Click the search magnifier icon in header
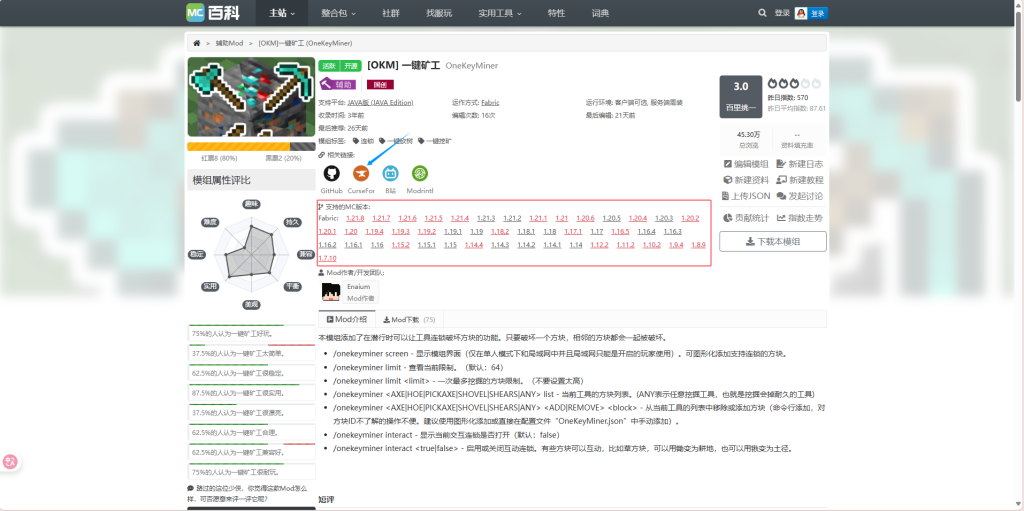Image resolution: width=1024 pixels, height=511 pixels. tap(763, 13)
